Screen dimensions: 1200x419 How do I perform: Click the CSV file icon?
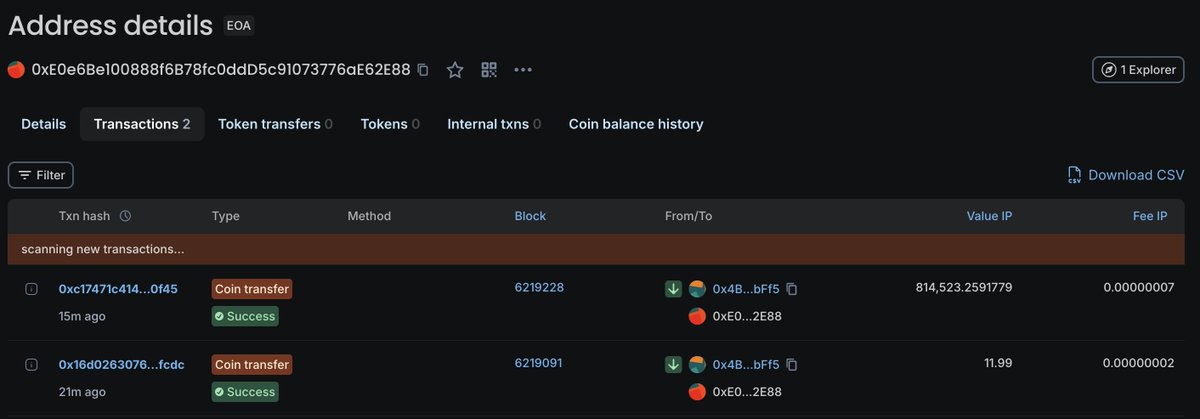[1074, 175]
